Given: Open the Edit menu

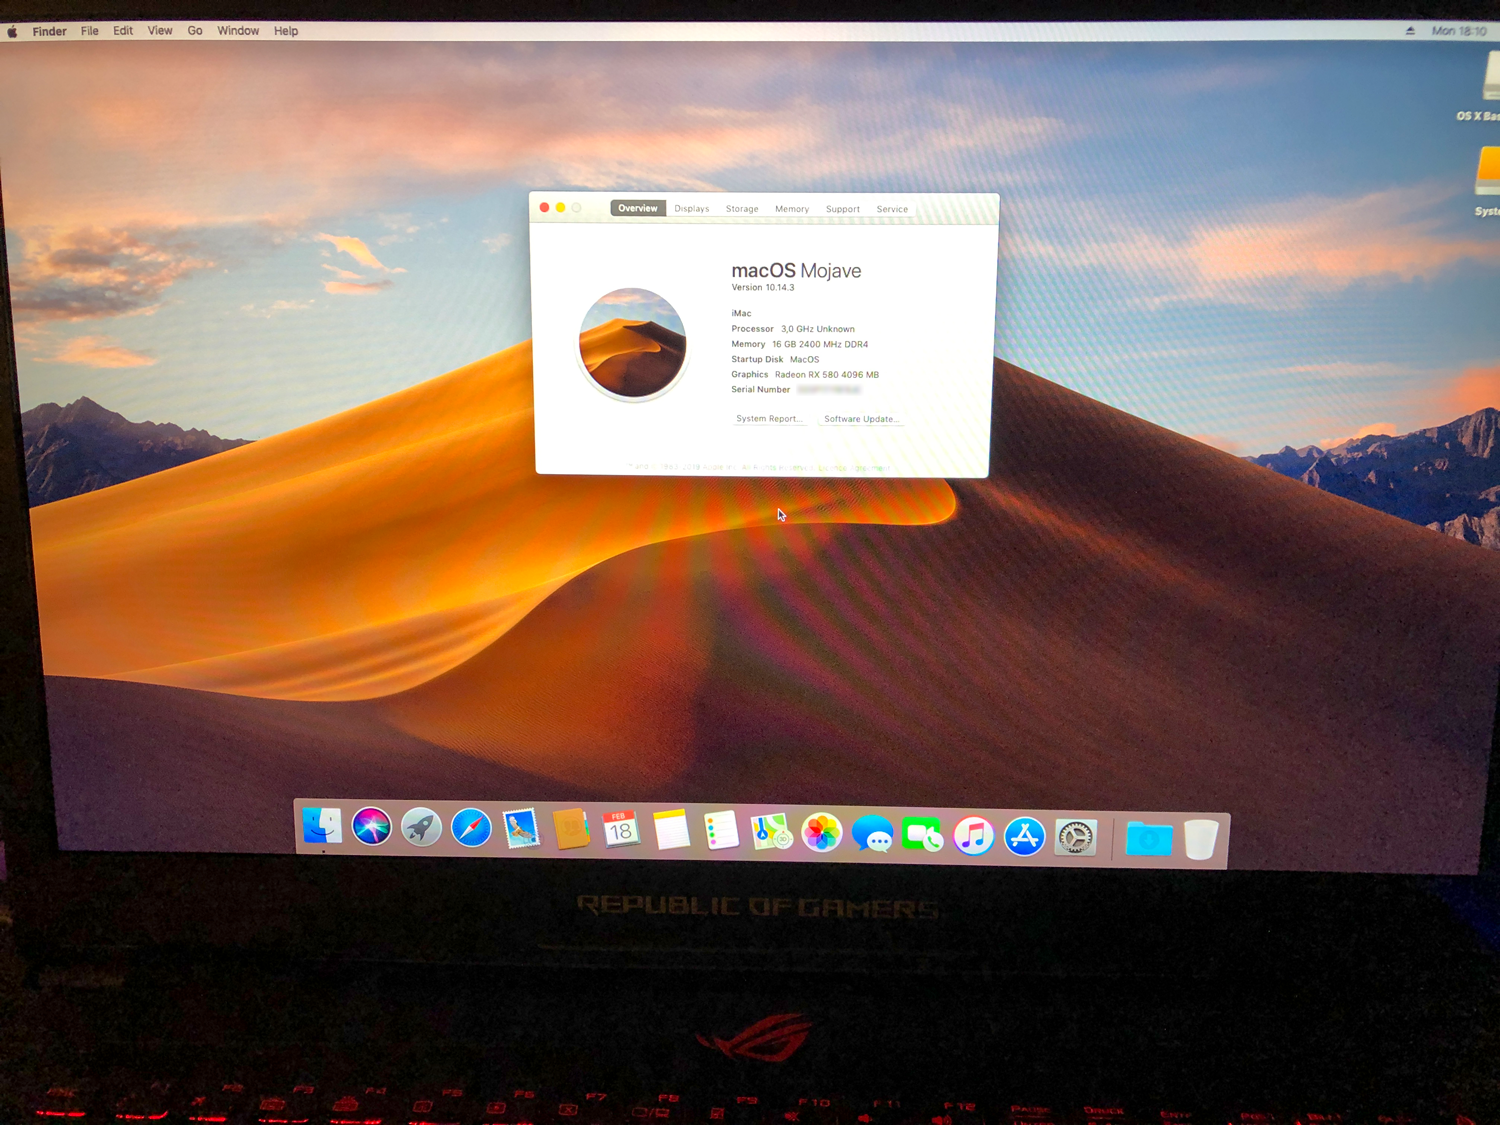Looking at the screenshot, I should pyautogui.click(x=123, y=31).
